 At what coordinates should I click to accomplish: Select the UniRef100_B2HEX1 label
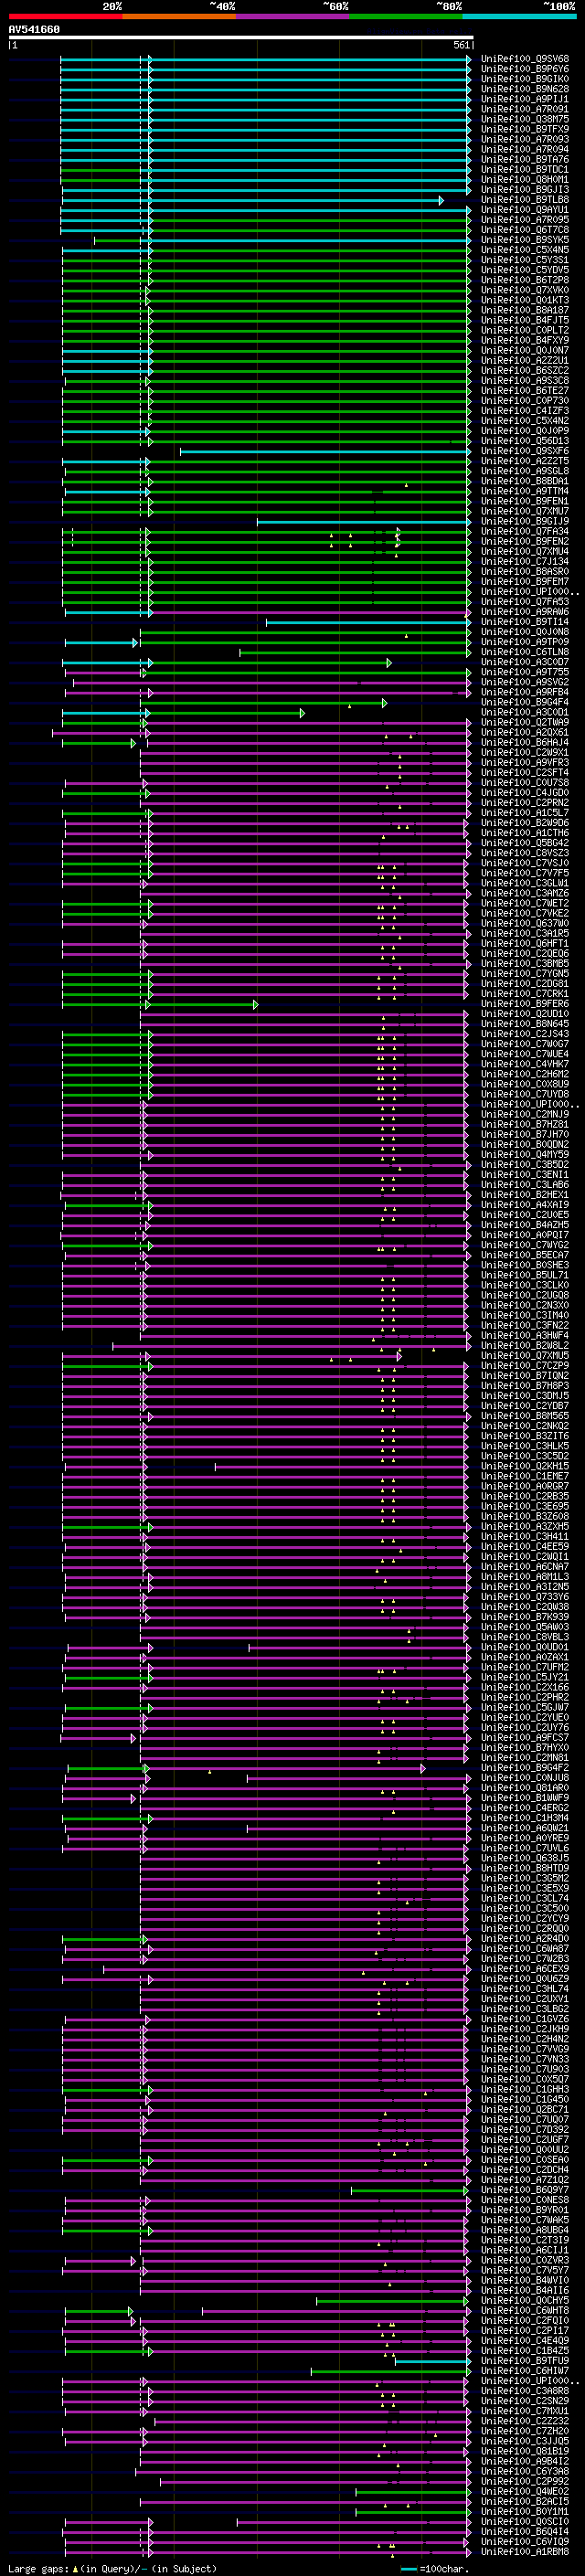click(525, 1194)
